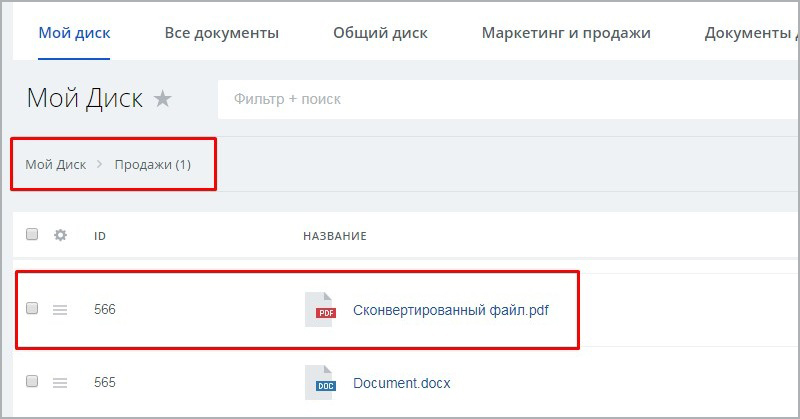Select the Маркетинг и продажи tab

566,33
